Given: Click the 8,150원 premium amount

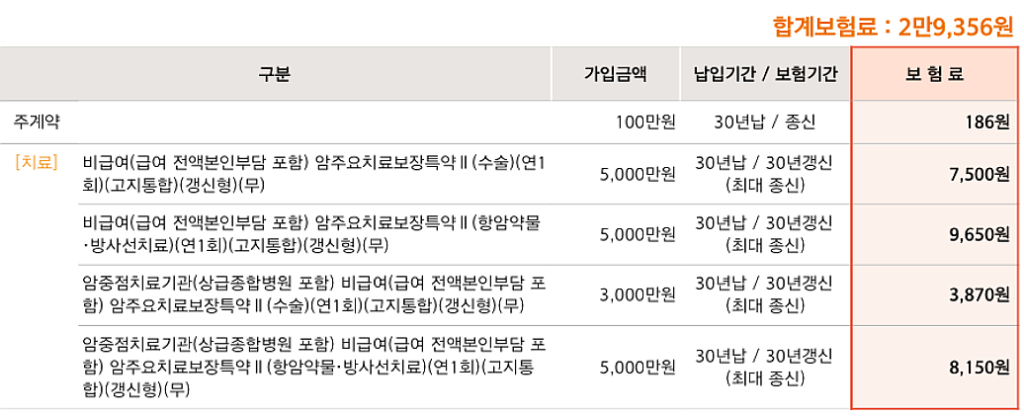Looking at the screenshot, I should 979,367.
